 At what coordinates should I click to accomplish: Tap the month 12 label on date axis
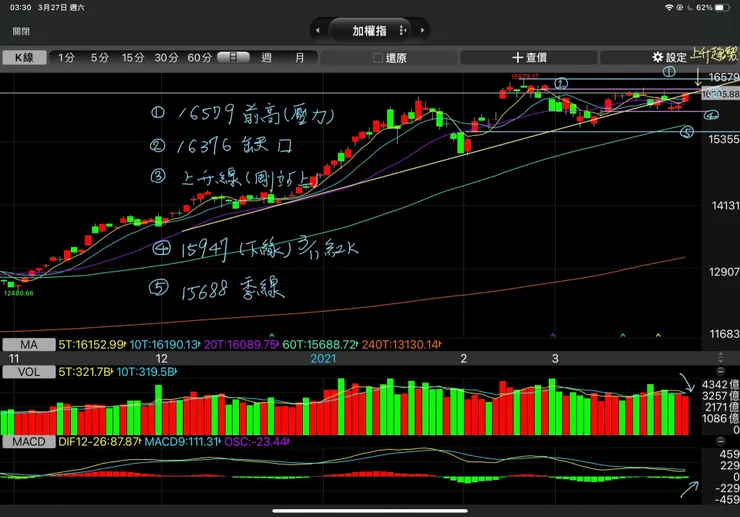161,358
